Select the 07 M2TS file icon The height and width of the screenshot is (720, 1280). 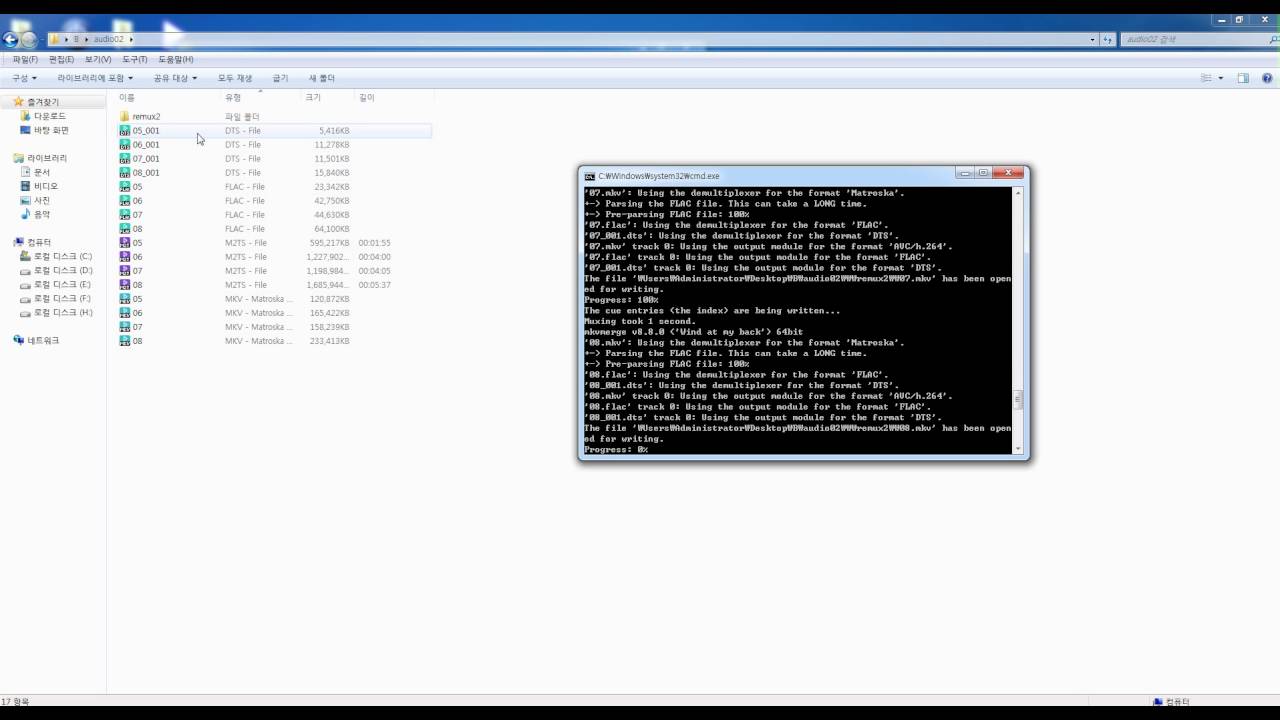(125, 271)
